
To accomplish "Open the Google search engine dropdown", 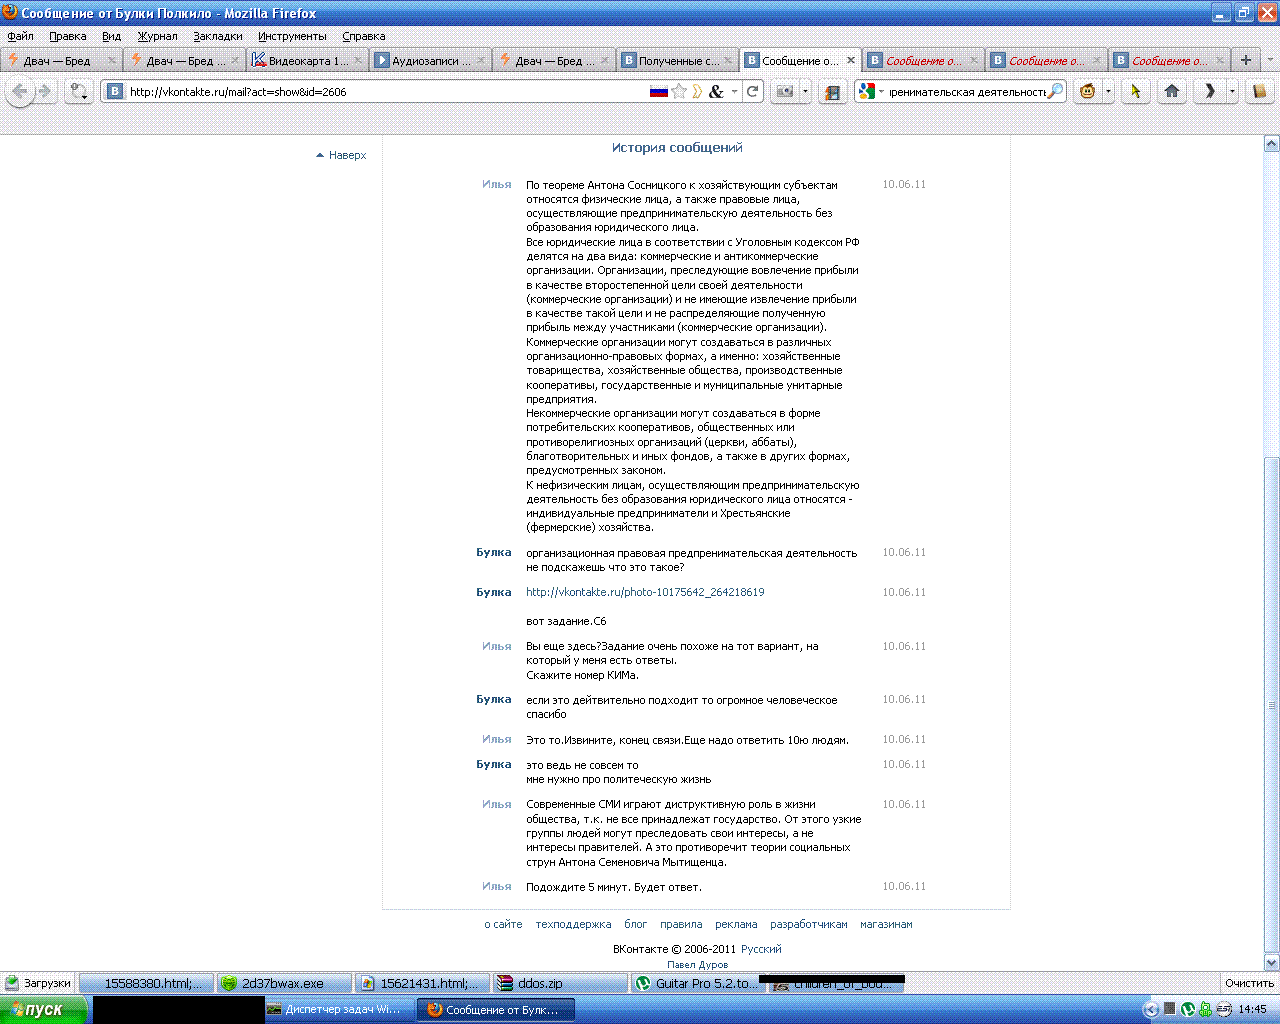I will coord(870,91).
